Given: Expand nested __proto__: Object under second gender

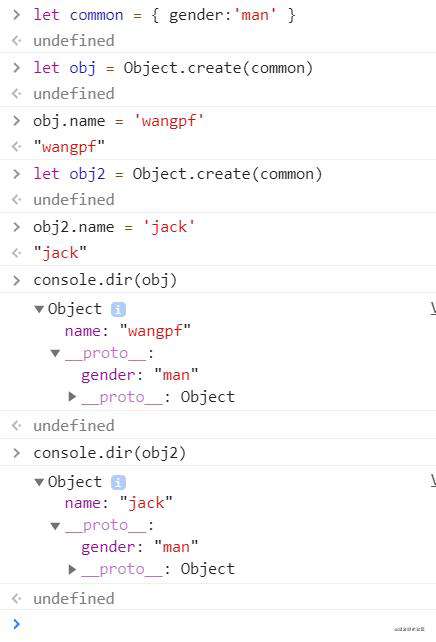Looking at the screenshot, I should 72,569.
